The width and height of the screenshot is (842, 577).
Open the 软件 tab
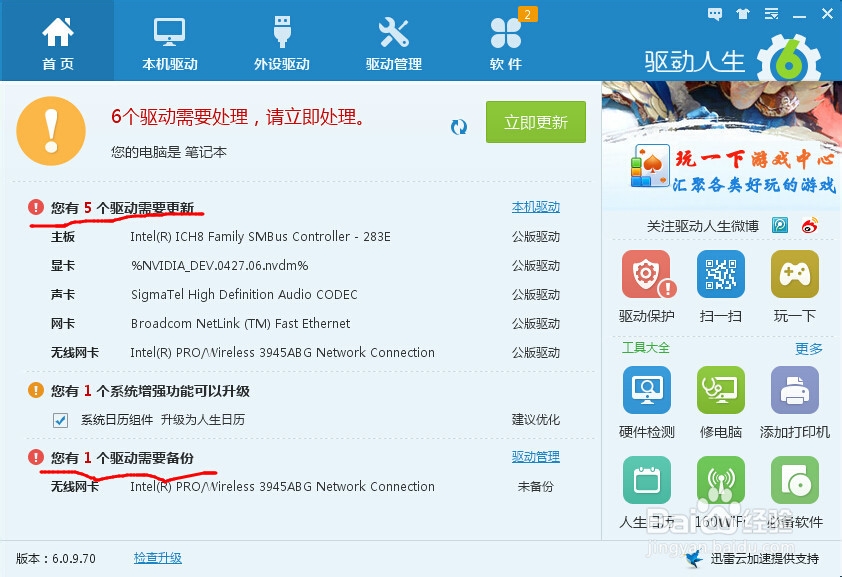(x=505, y=43)
